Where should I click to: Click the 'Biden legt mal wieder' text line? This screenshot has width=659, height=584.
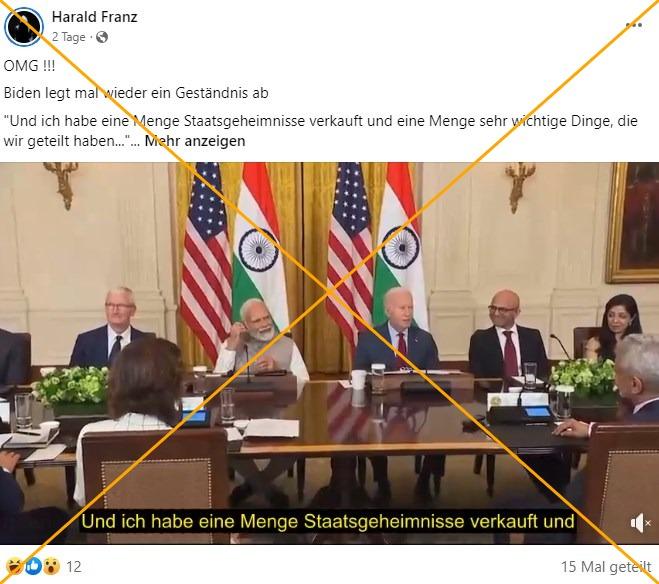136,93
